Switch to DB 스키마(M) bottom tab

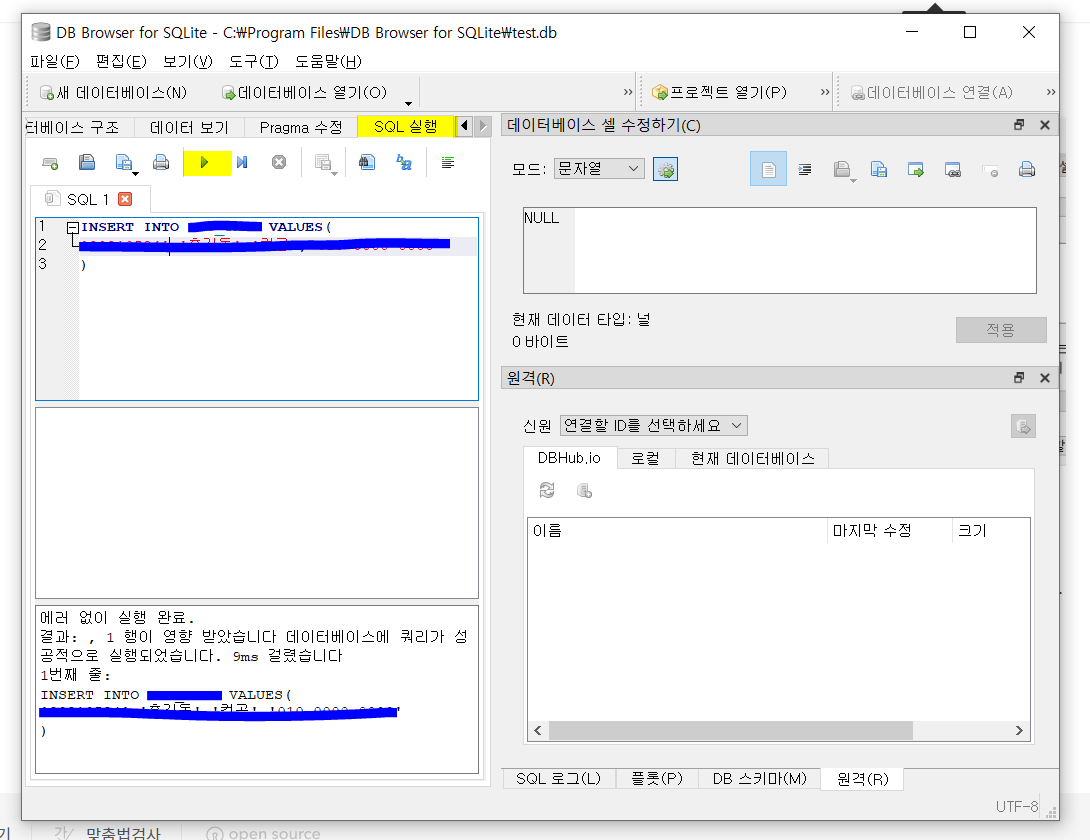pos(759,779)
